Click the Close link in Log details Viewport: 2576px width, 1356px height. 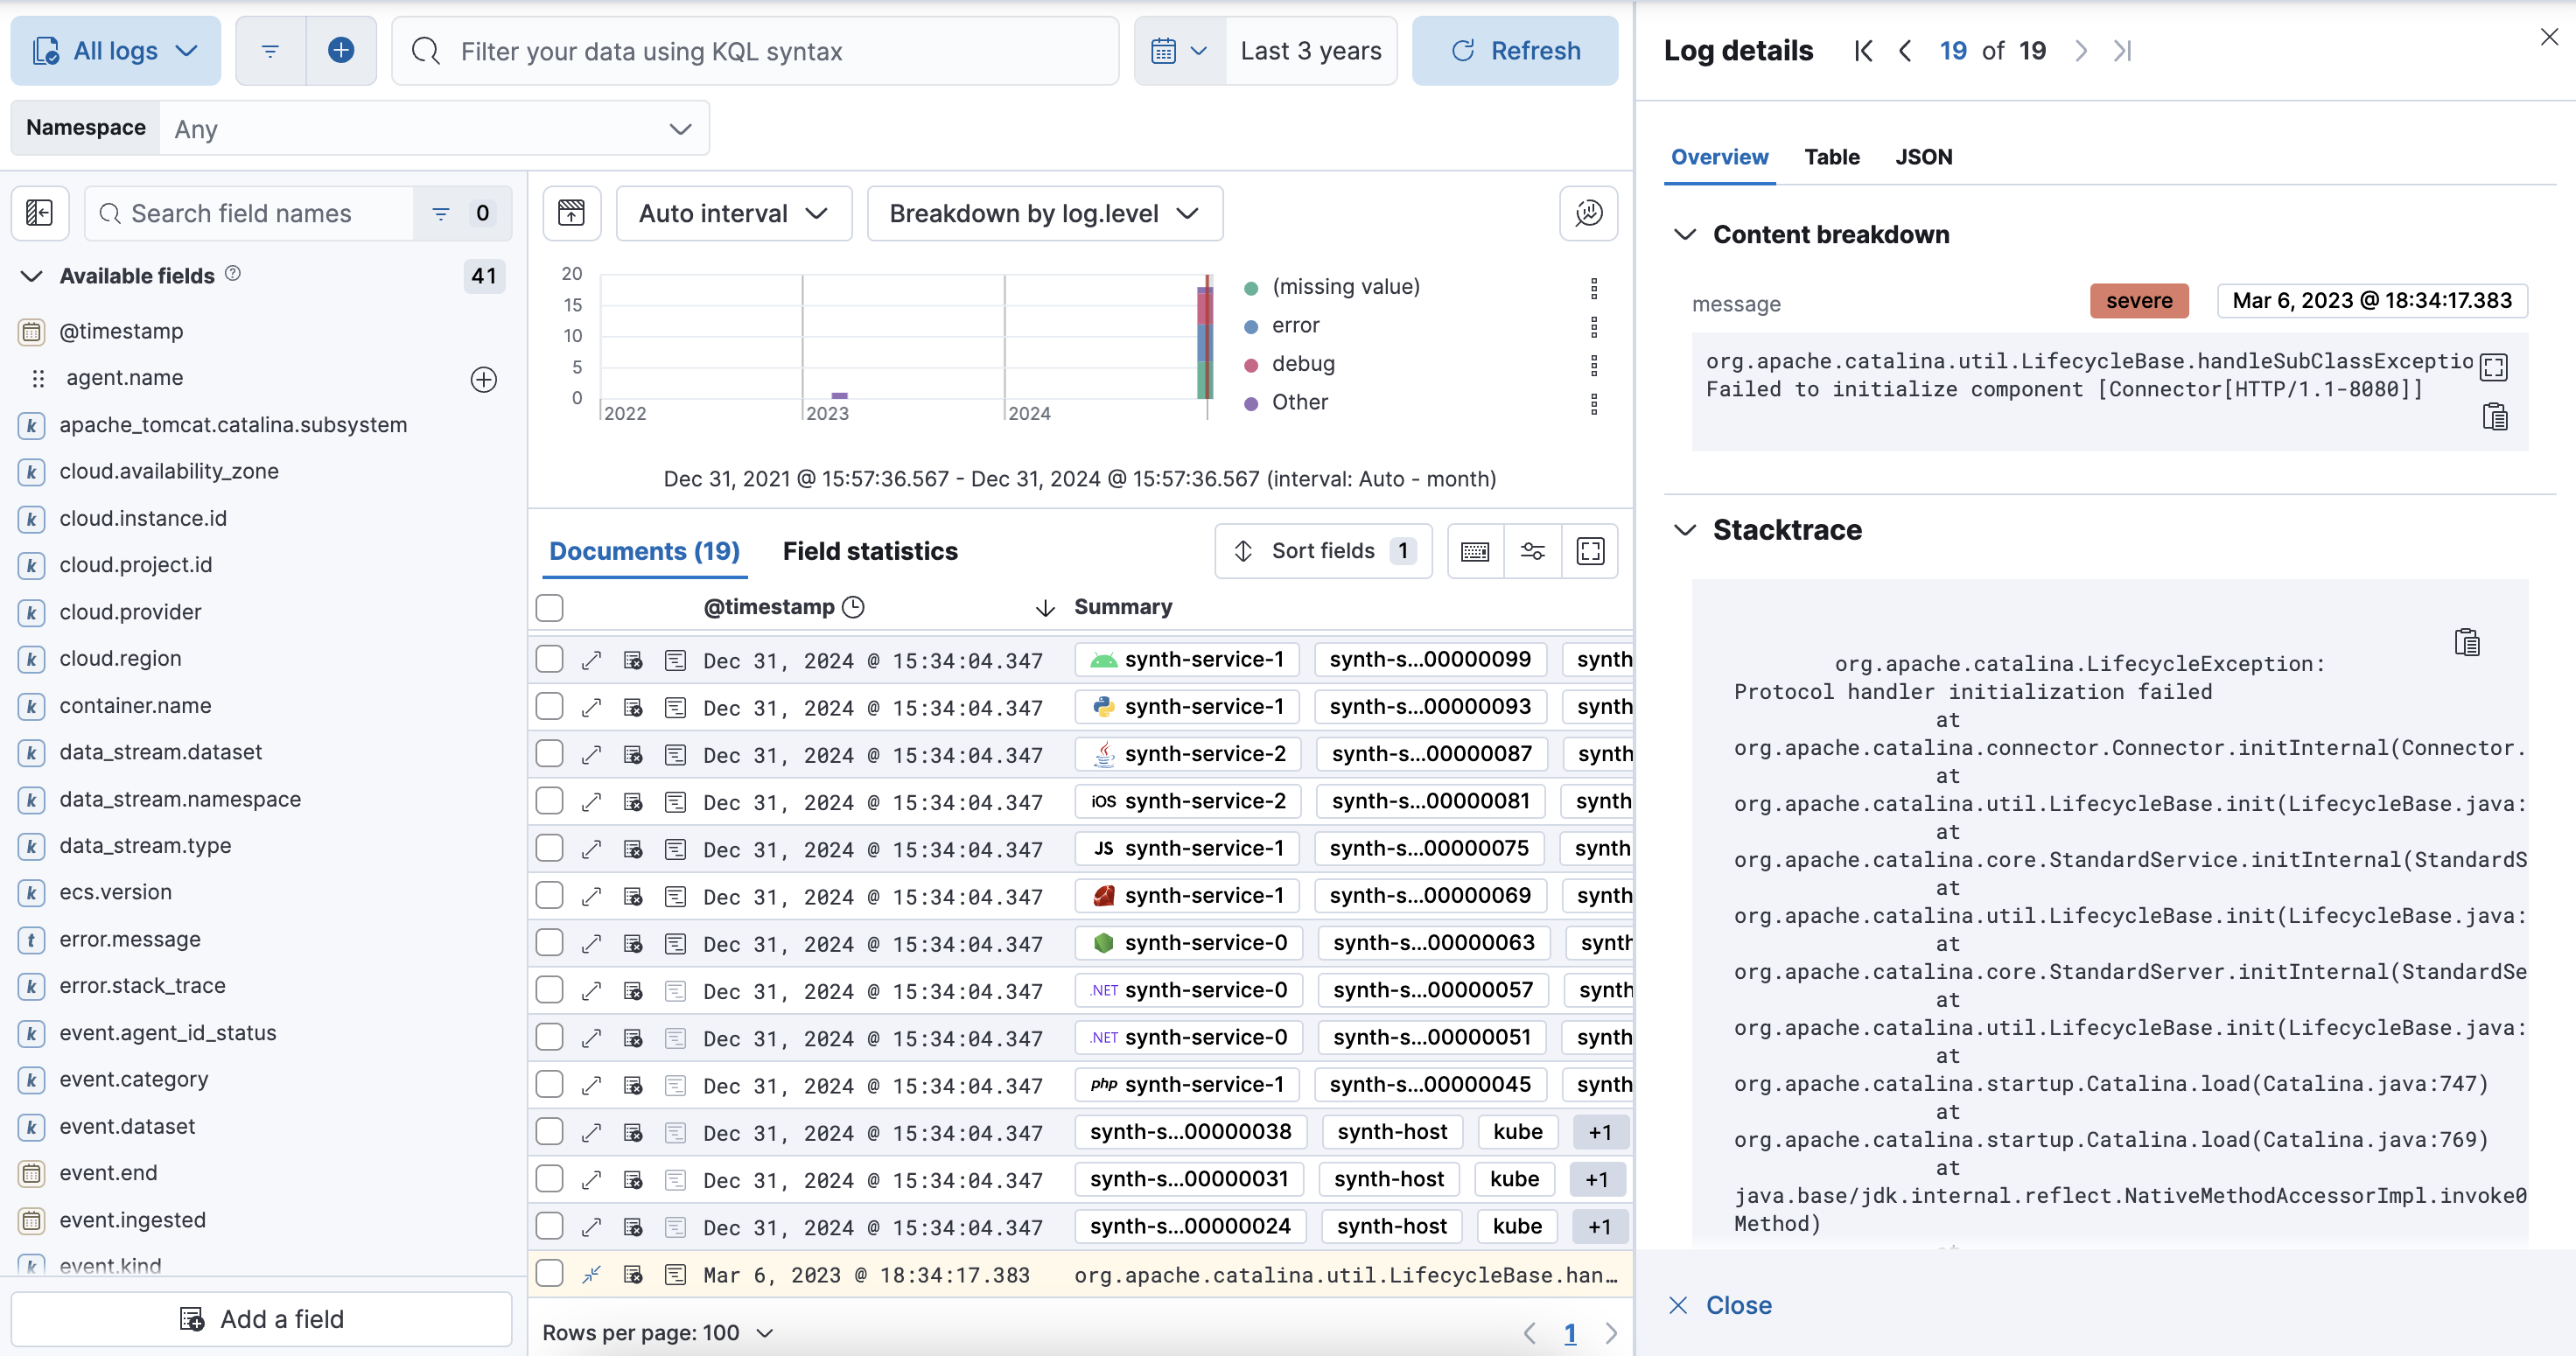1720,1305
